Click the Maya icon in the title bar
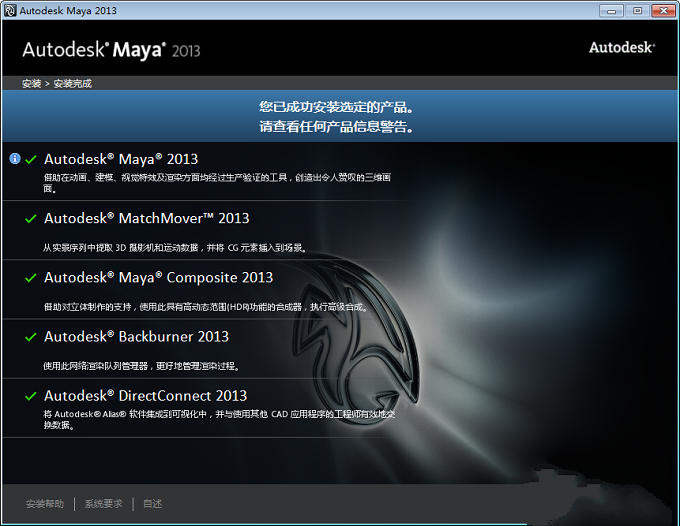680x526 pixels. [10, 10]
